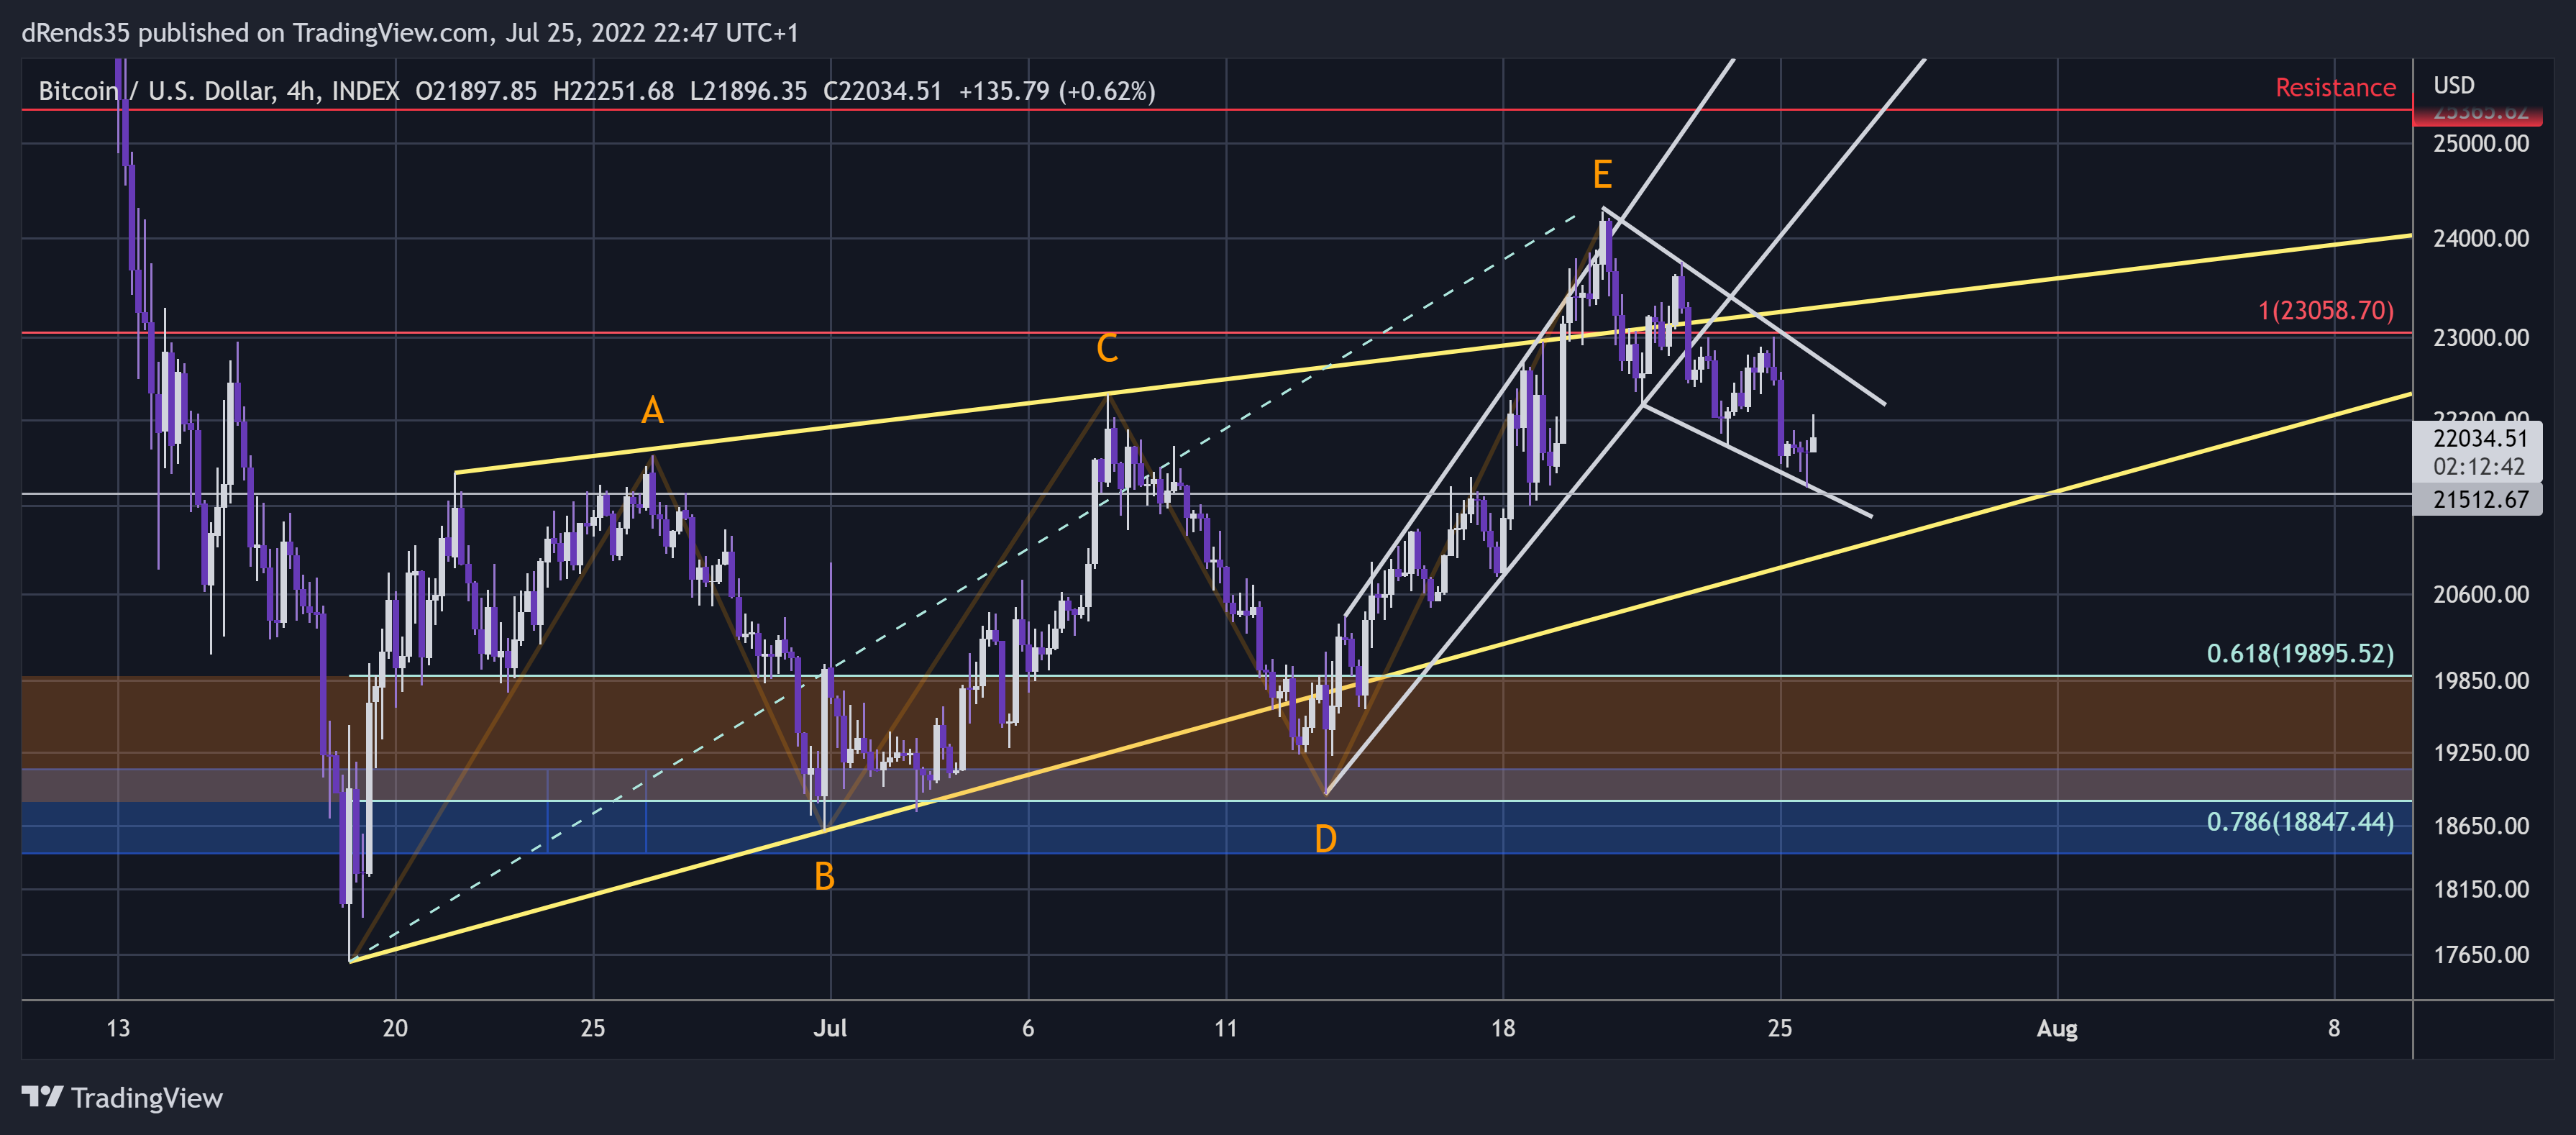Click the 17650.00 price axis label
Image resolution: width=2576 pixels, height=1135 pixels.
pos(2481,954)
